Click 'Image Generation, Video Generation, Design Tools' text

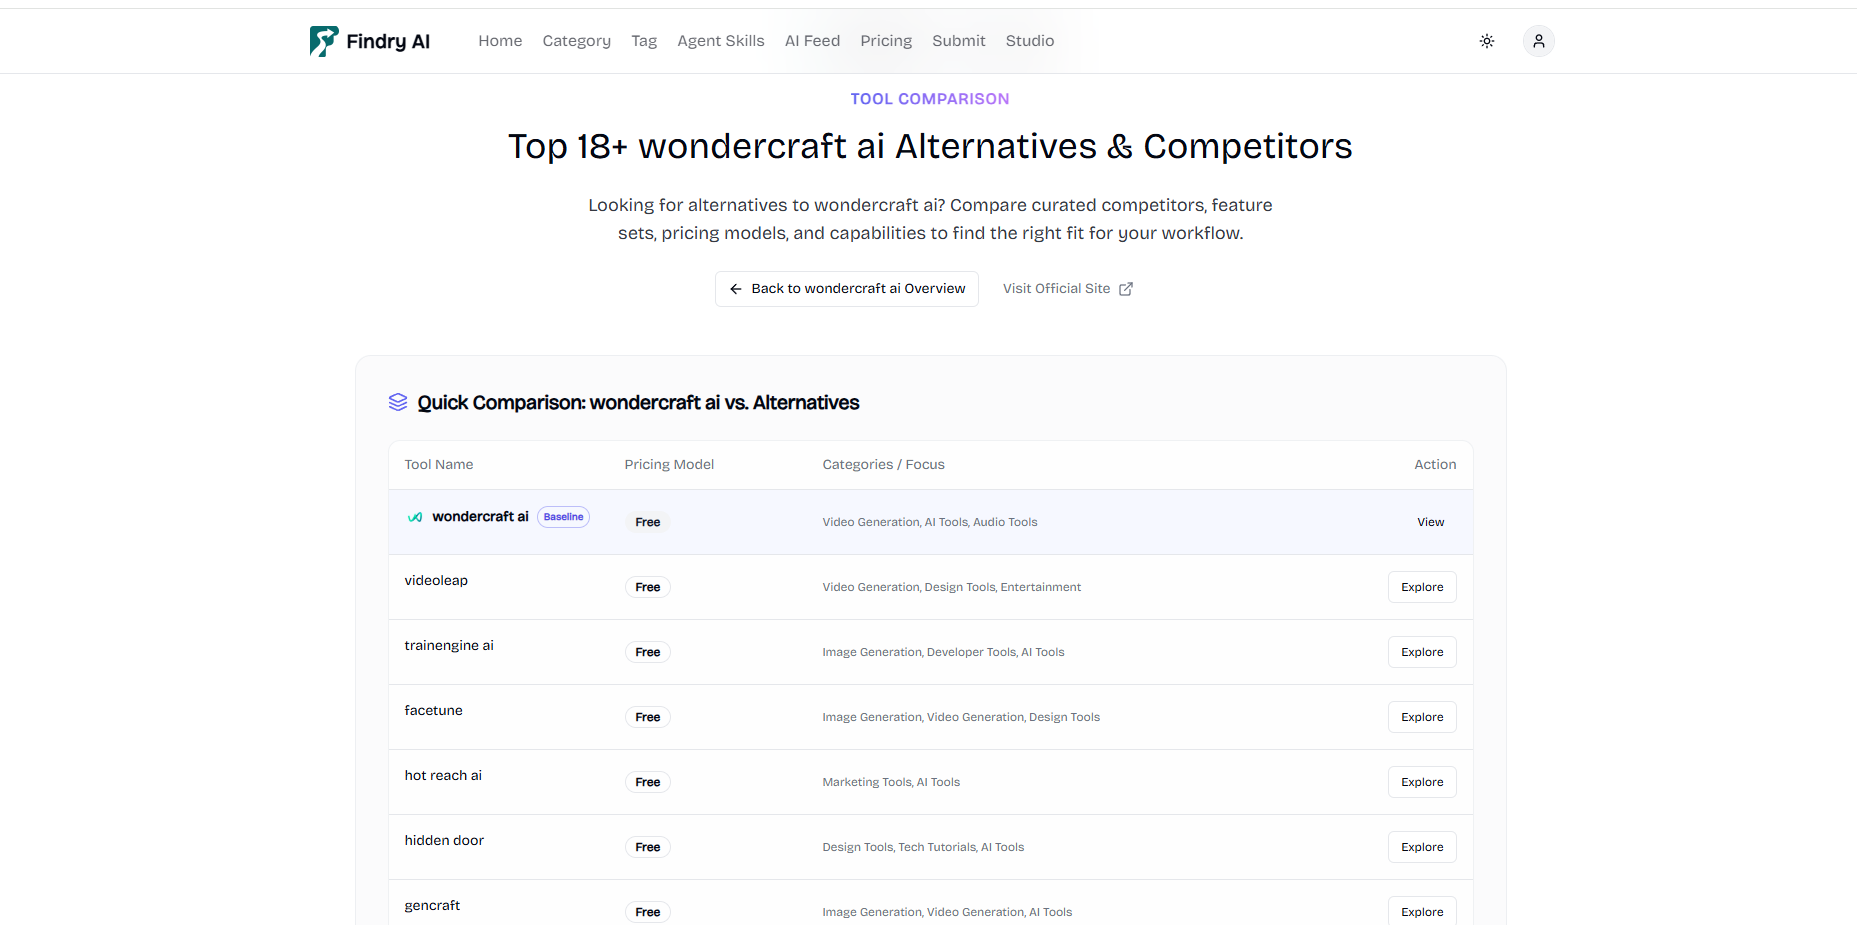(x=961, y=717)
